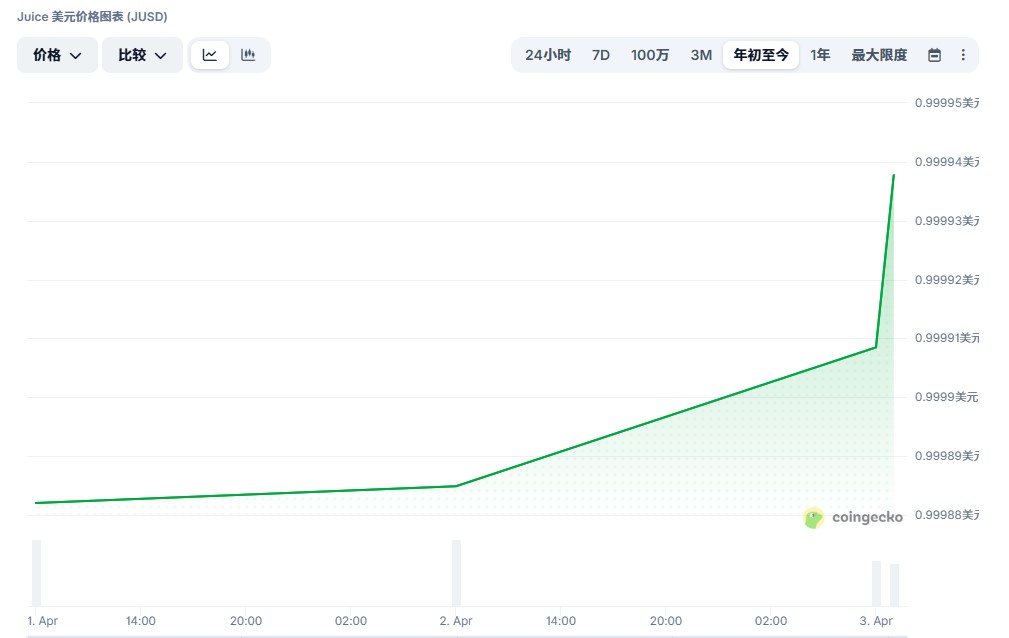Click the price line peak at chart end
Image resolution: width=1009 pixels, height=638 pixels.
tap(893, 176)
